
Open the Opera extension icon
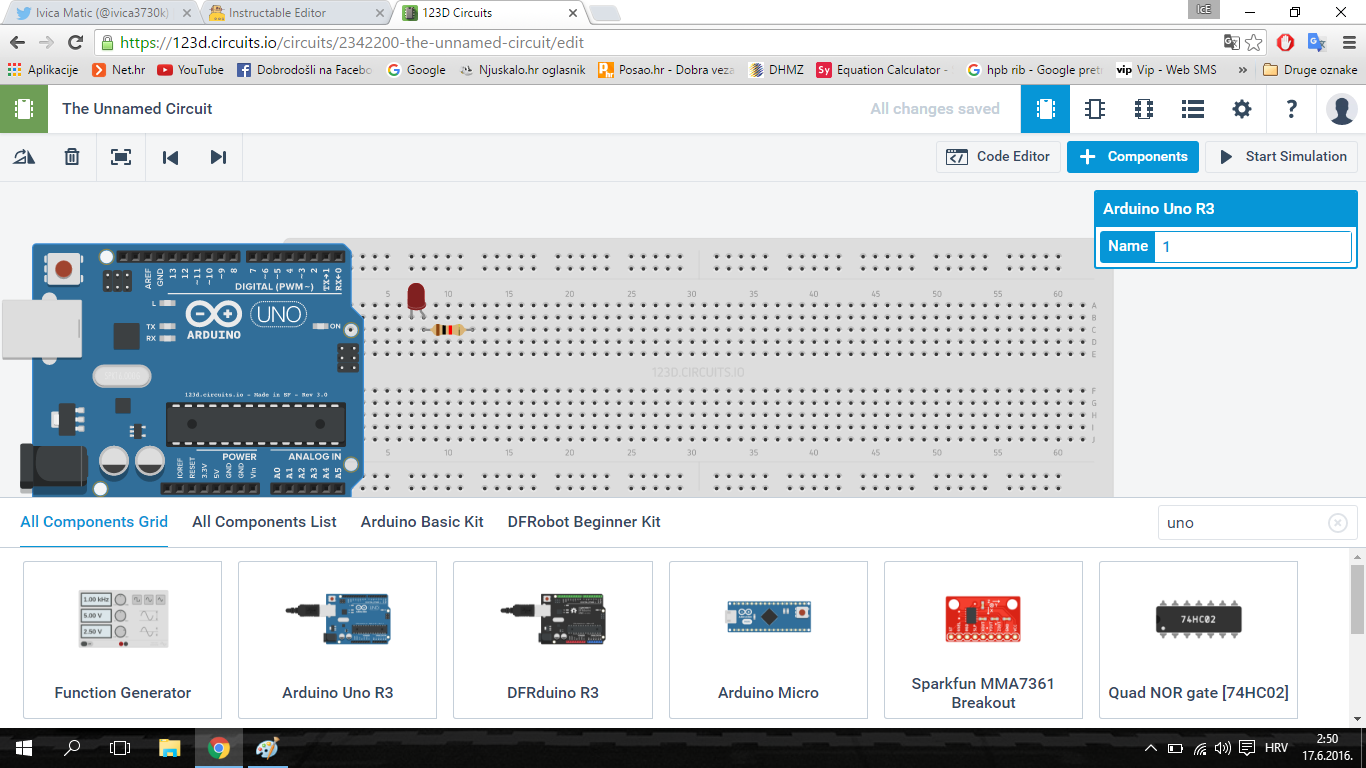[x=1286, y=43]
